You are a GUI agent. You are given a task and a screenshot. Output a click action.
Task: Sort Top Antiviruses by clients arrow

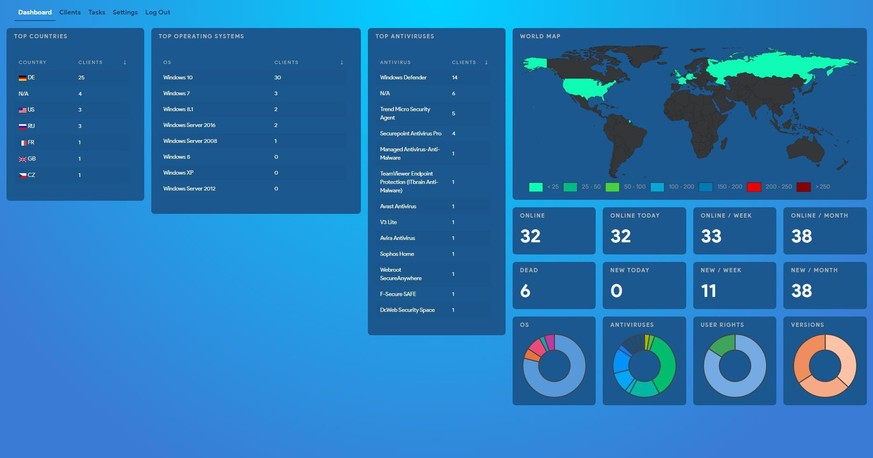click(487, 62)
